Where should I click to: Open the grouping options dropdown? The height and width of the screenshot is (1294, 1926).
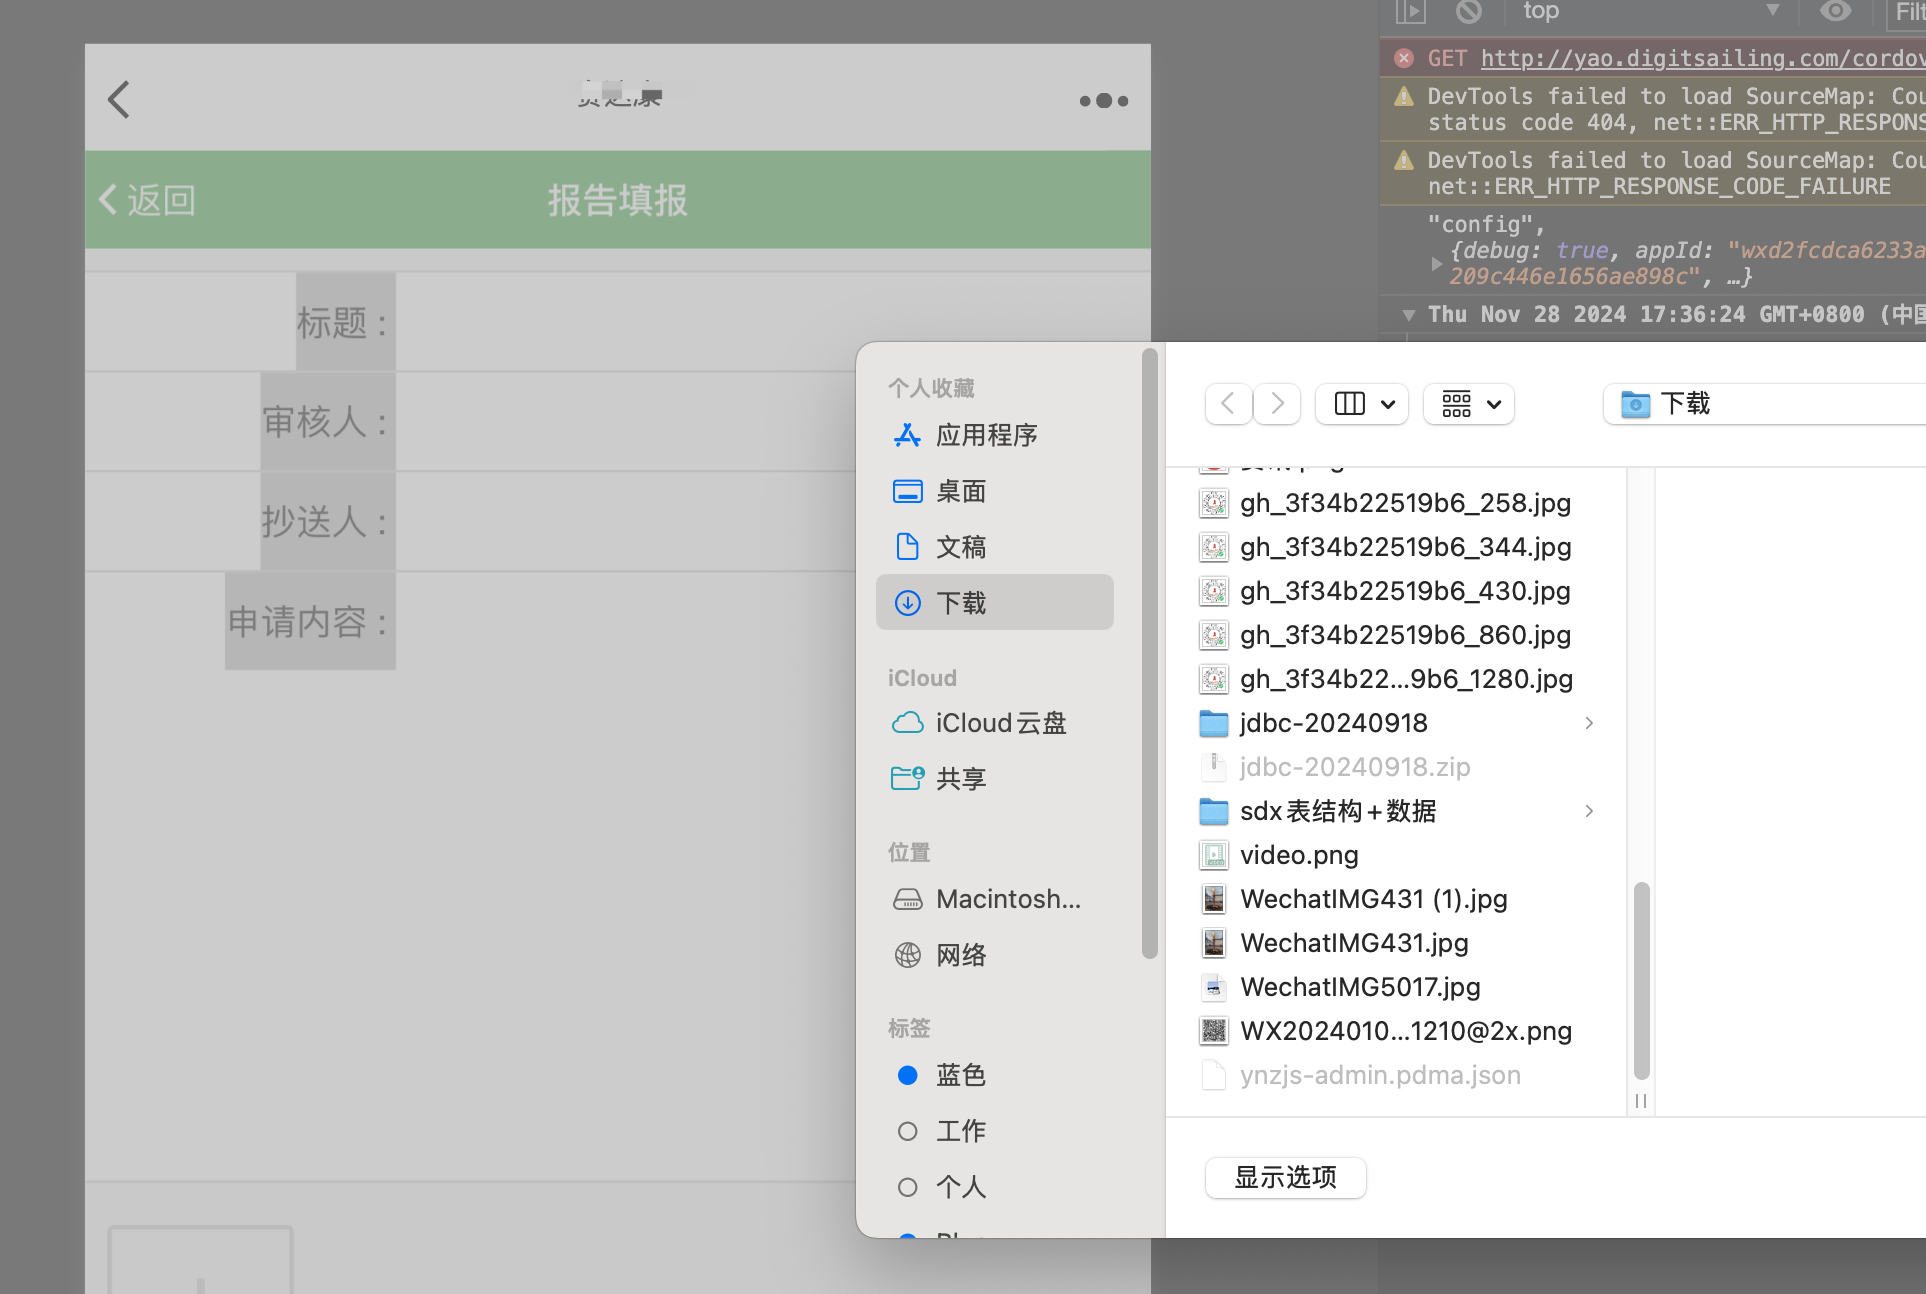pyautogui.click(x=1469, y=404)
